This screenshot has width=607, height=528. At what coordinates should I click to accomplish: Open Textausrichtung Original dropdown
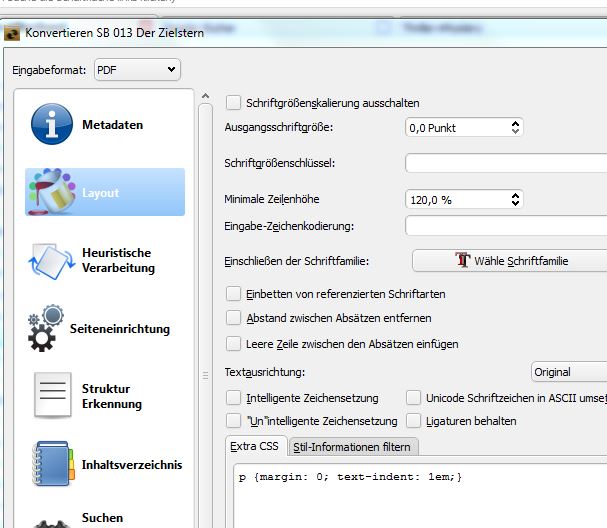(569, 372)
